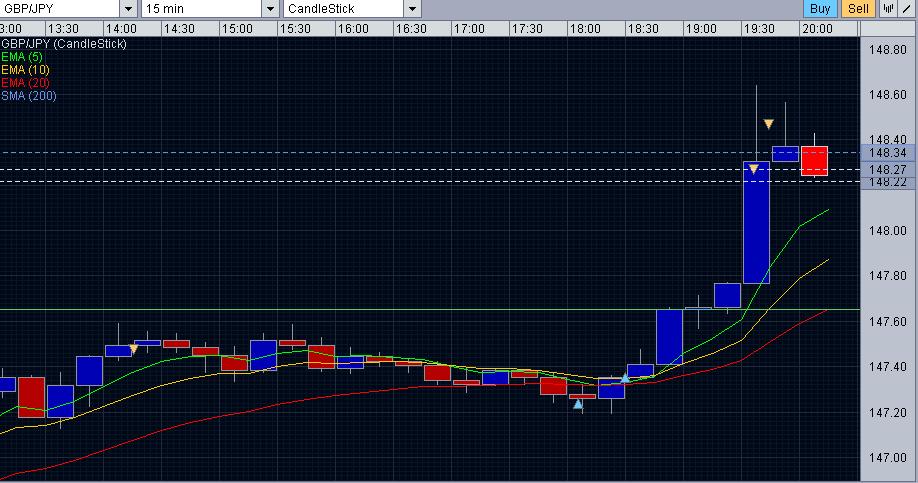
Task: Open the GBP/JPY currency pair dropdown arrow
Action: (128, 9)
